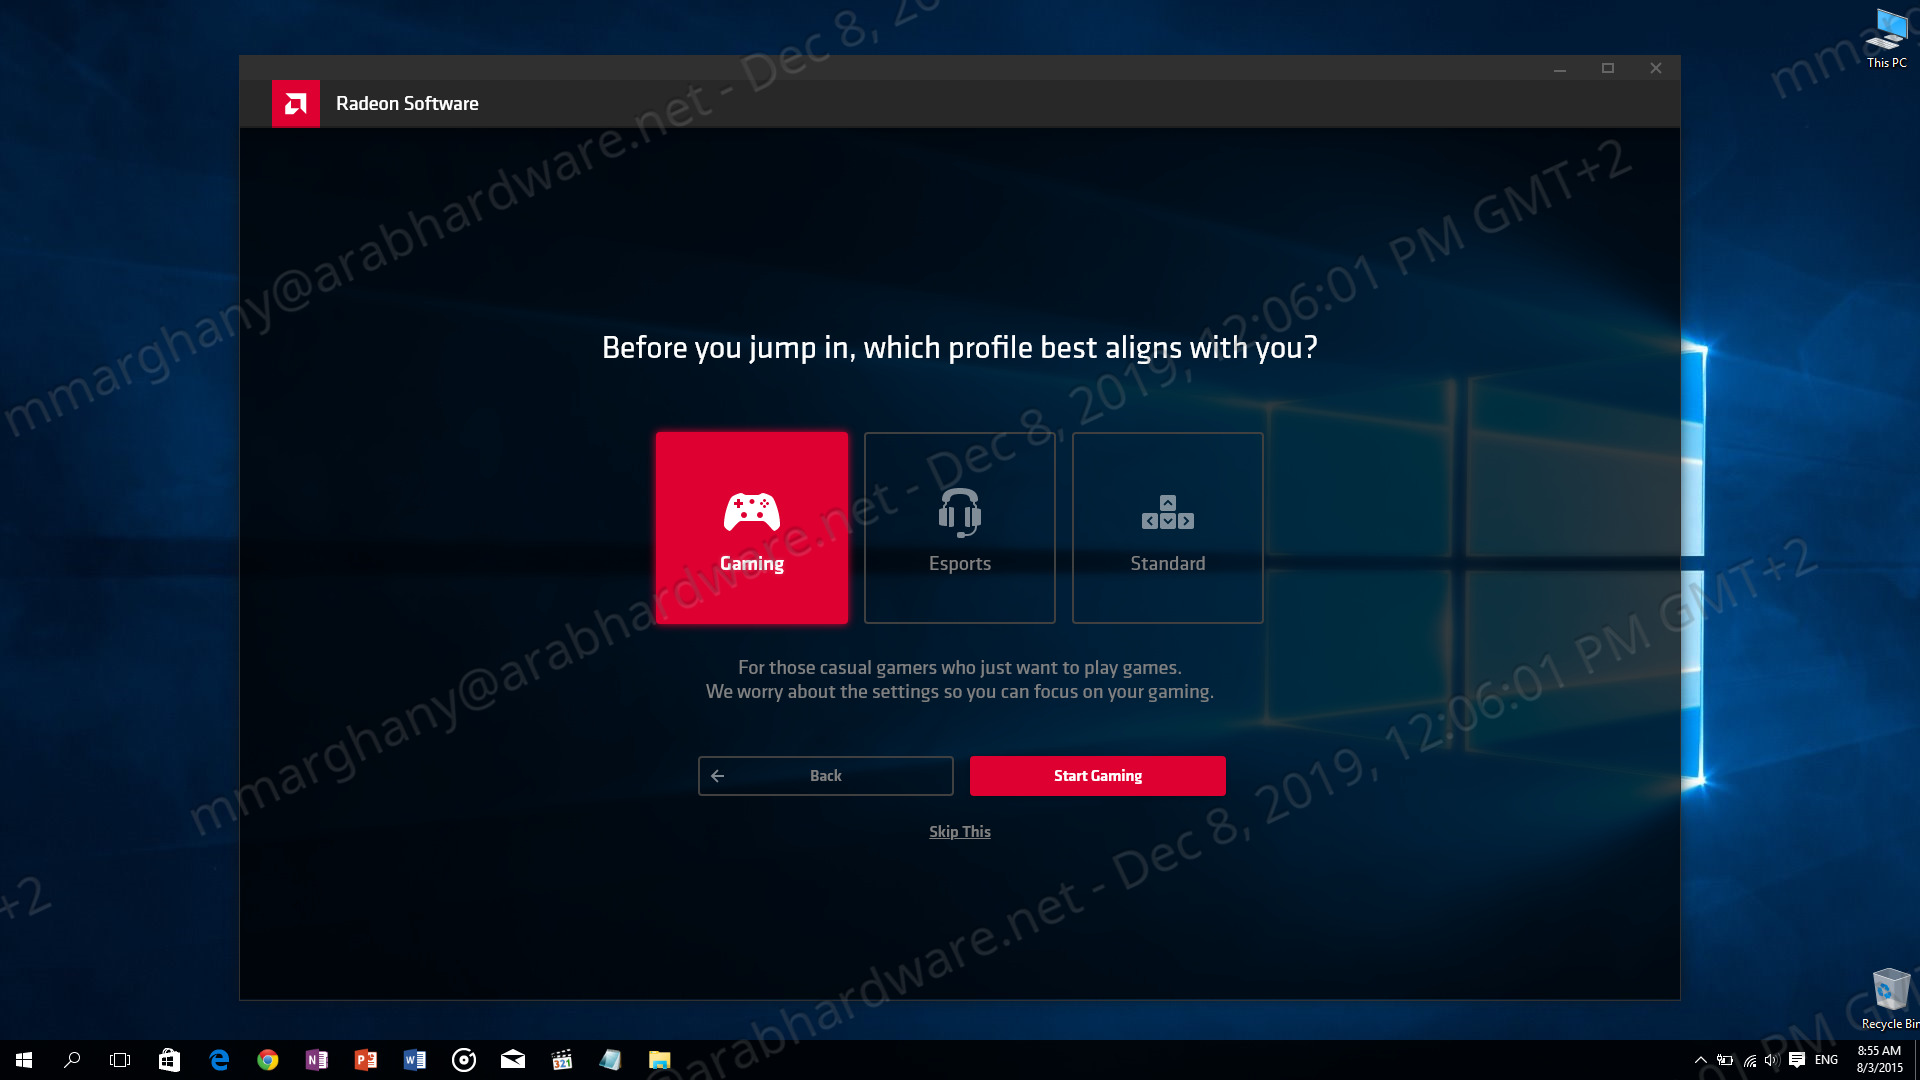Choose the Esports profile card
Screen dimensions: 1920x1080
click(959, 528)
